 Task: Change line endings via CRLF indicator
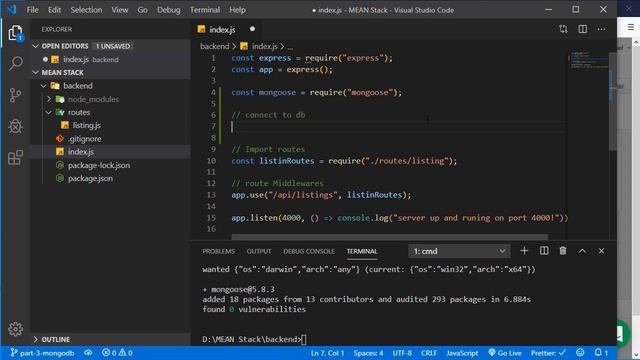coord(429,353)
